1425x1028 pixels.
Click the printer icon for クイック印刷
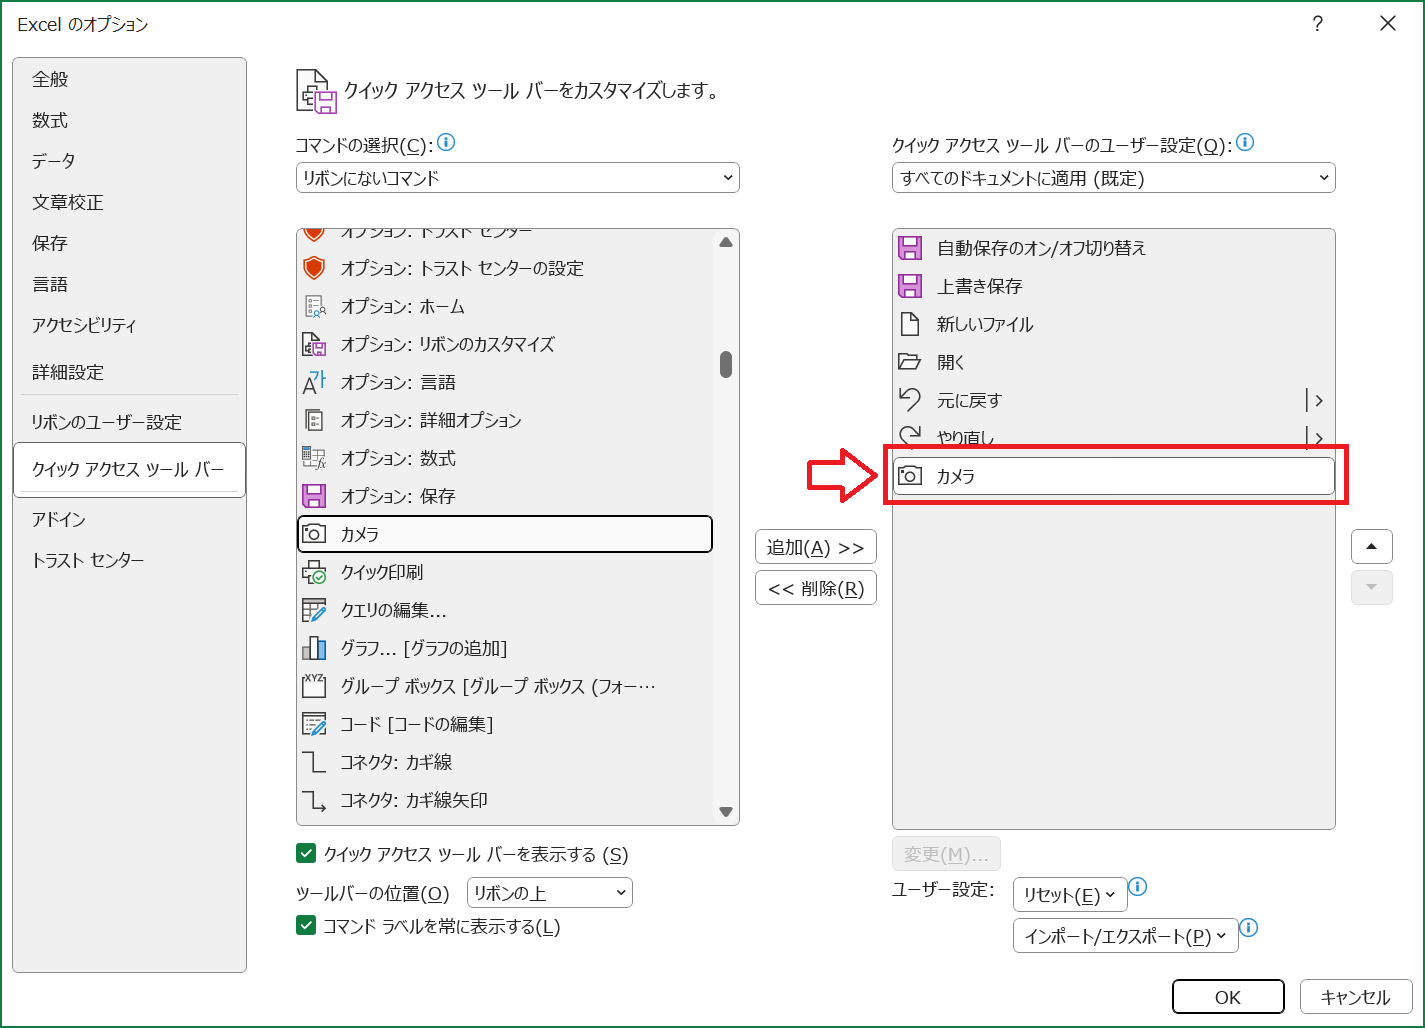[x=314, y=572]
